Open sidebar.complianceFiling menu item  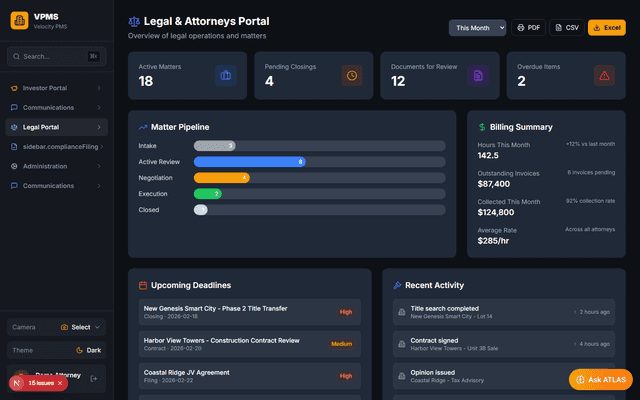(57, 147)
